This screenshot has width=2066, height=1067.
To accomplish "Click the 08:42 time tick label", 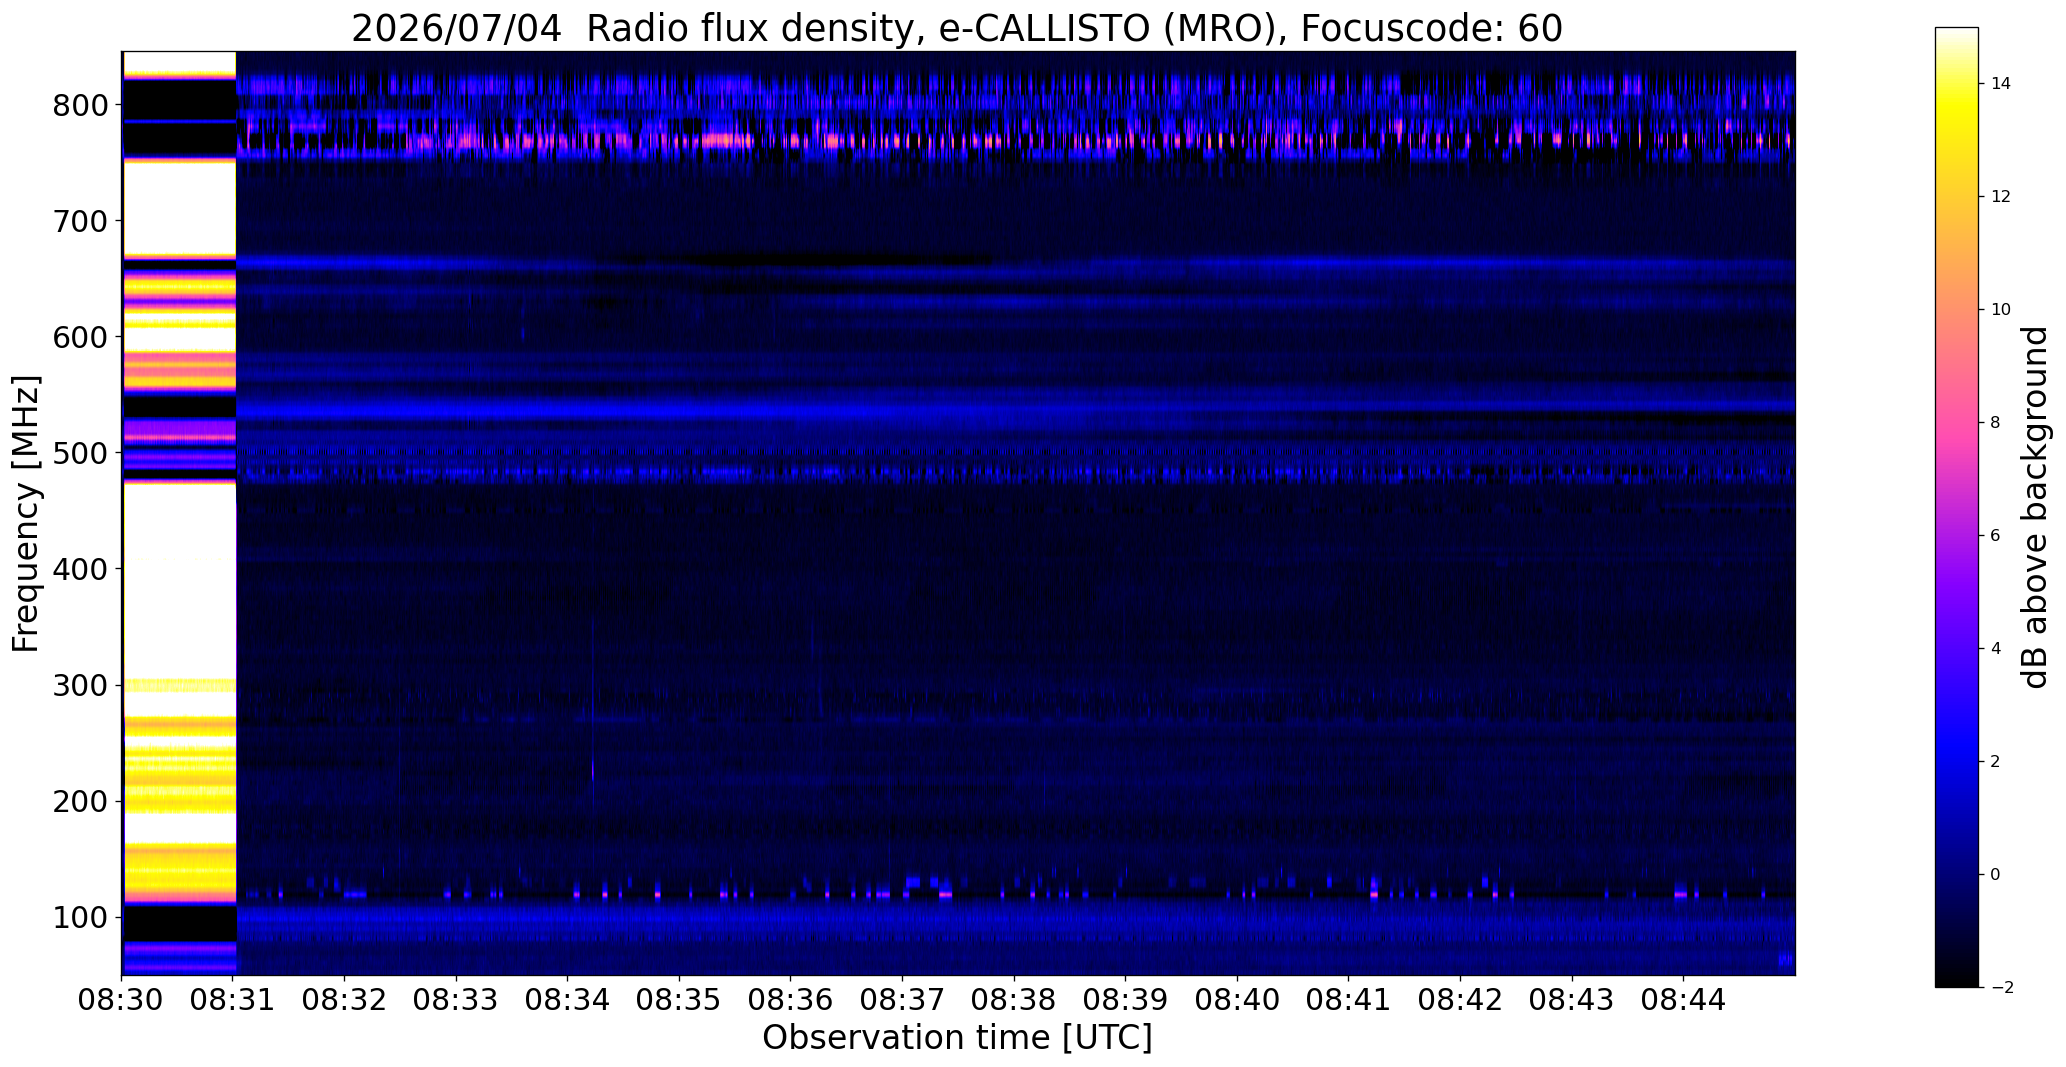I will tap(1460, 999).
